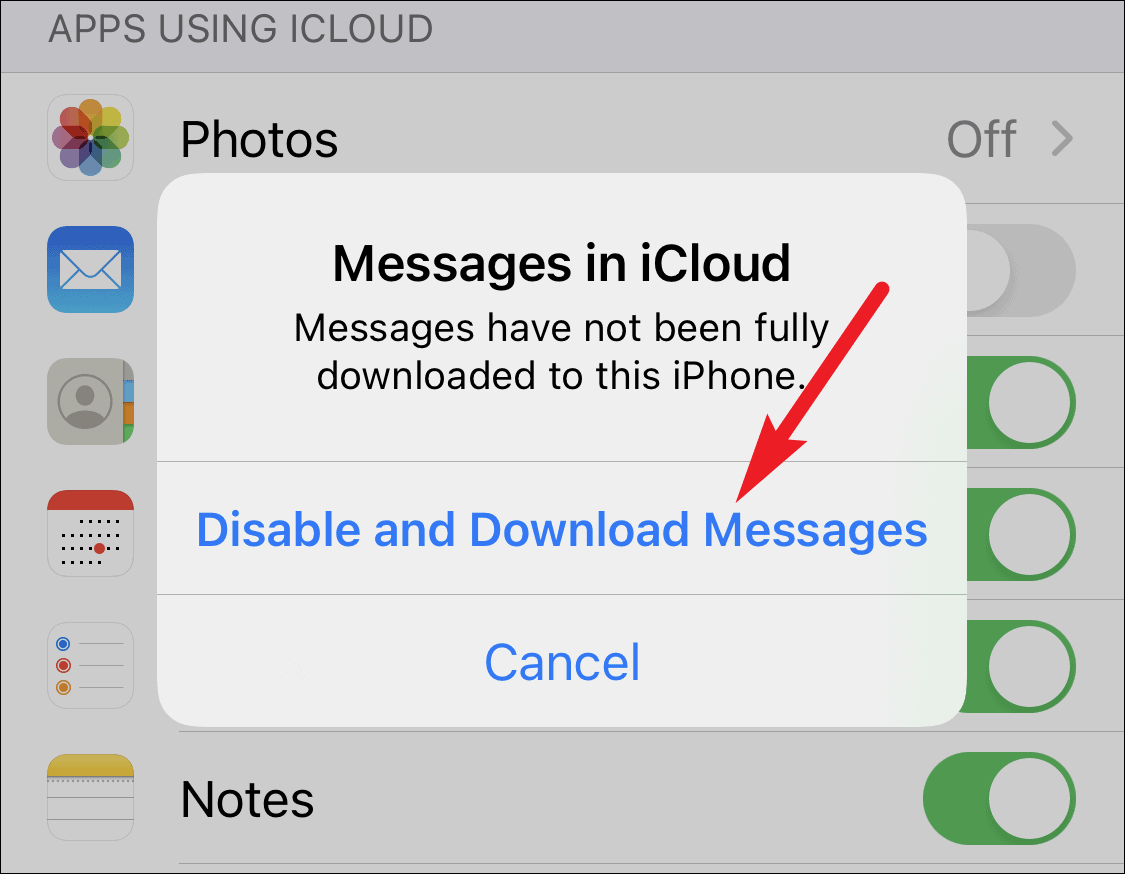Tap the Messages in iCloud dialog title

click(562, 263)
